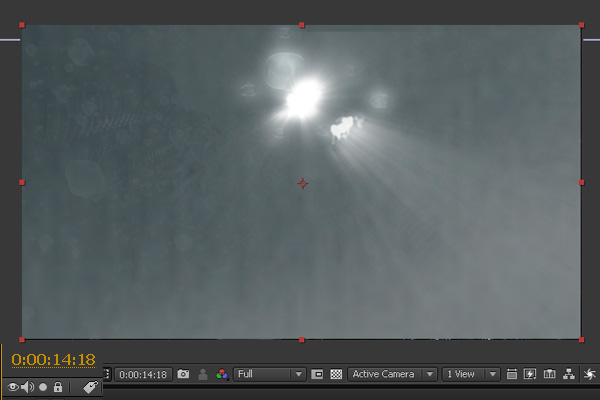Click the bottom-right red layer handle

[582, 340]
